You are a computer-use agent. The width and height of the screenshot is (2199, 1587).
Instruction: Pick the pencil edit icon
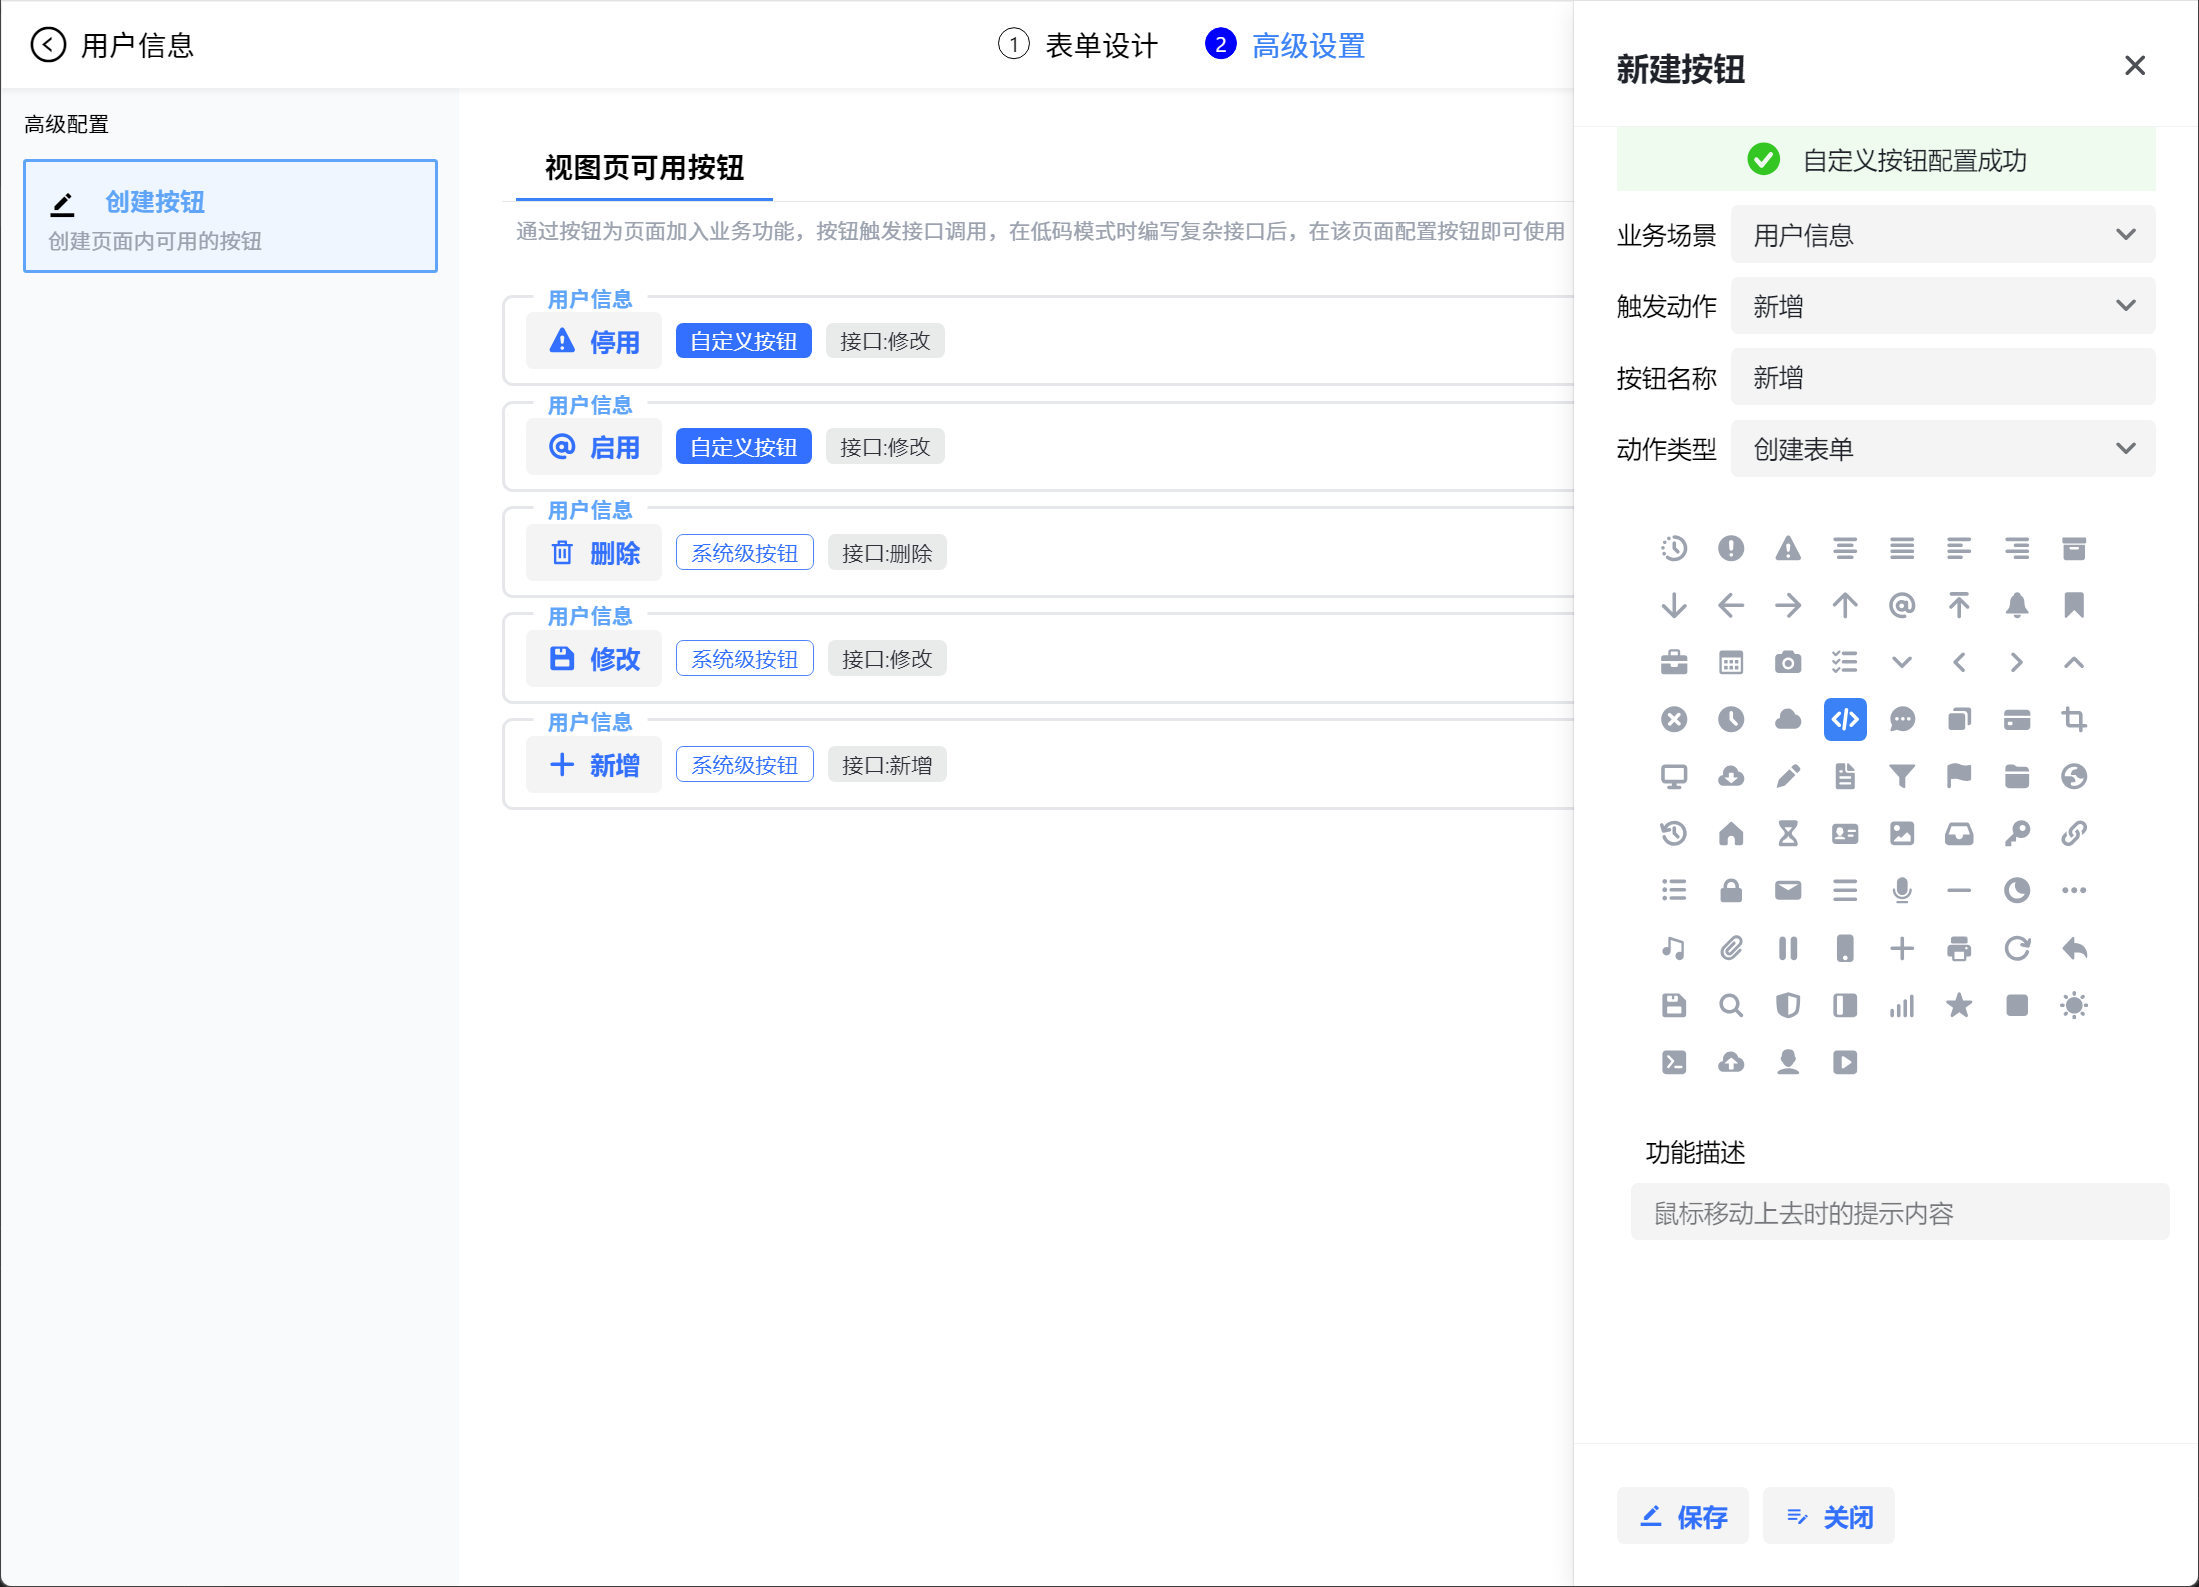coord(1788,777)
